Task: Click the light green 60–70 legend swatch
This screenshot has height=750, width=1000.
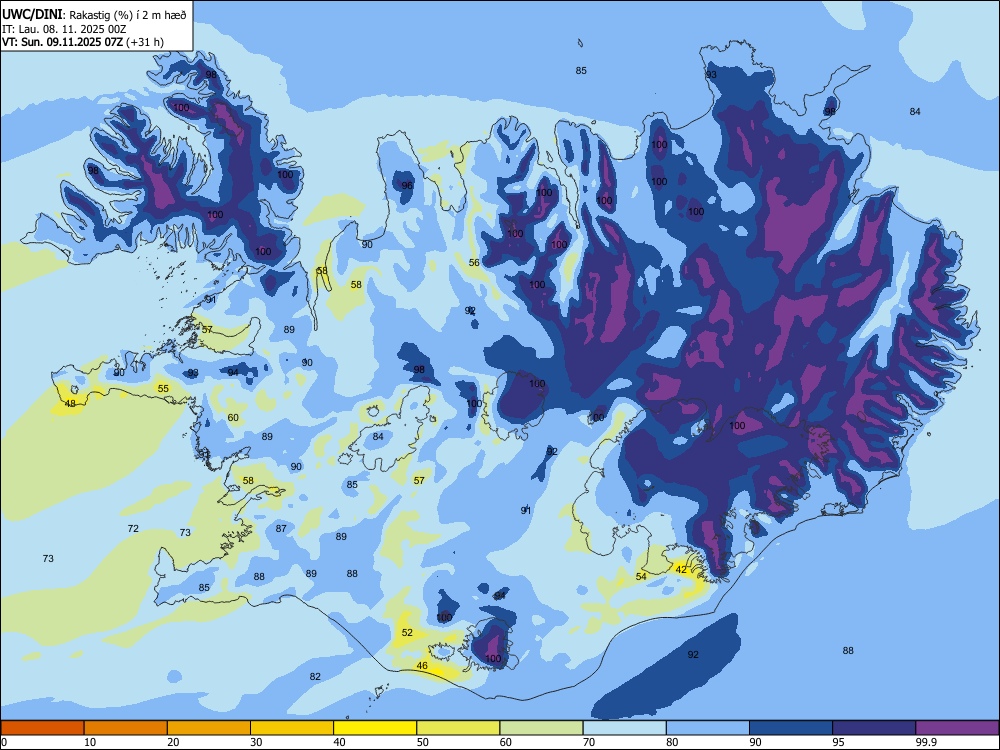Action: click(541, 728)
